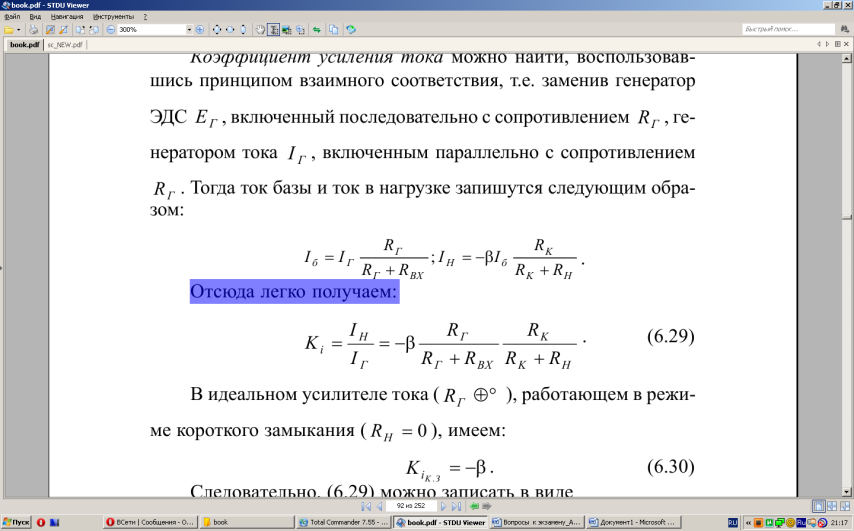Click highlighted text Отсюда легко получаем:
Image resolution: width=854 pixels, height=531 pixels.
[294, 291]
